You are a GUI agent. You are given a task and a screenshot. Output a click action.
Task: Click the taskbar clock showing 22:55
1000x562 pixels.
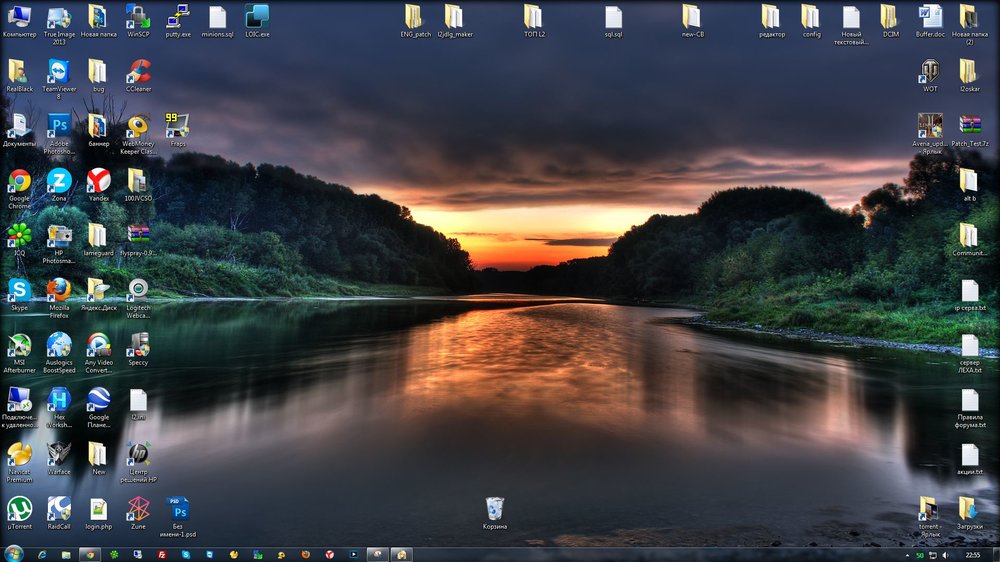pyautogui.click(x=972, y=554)
